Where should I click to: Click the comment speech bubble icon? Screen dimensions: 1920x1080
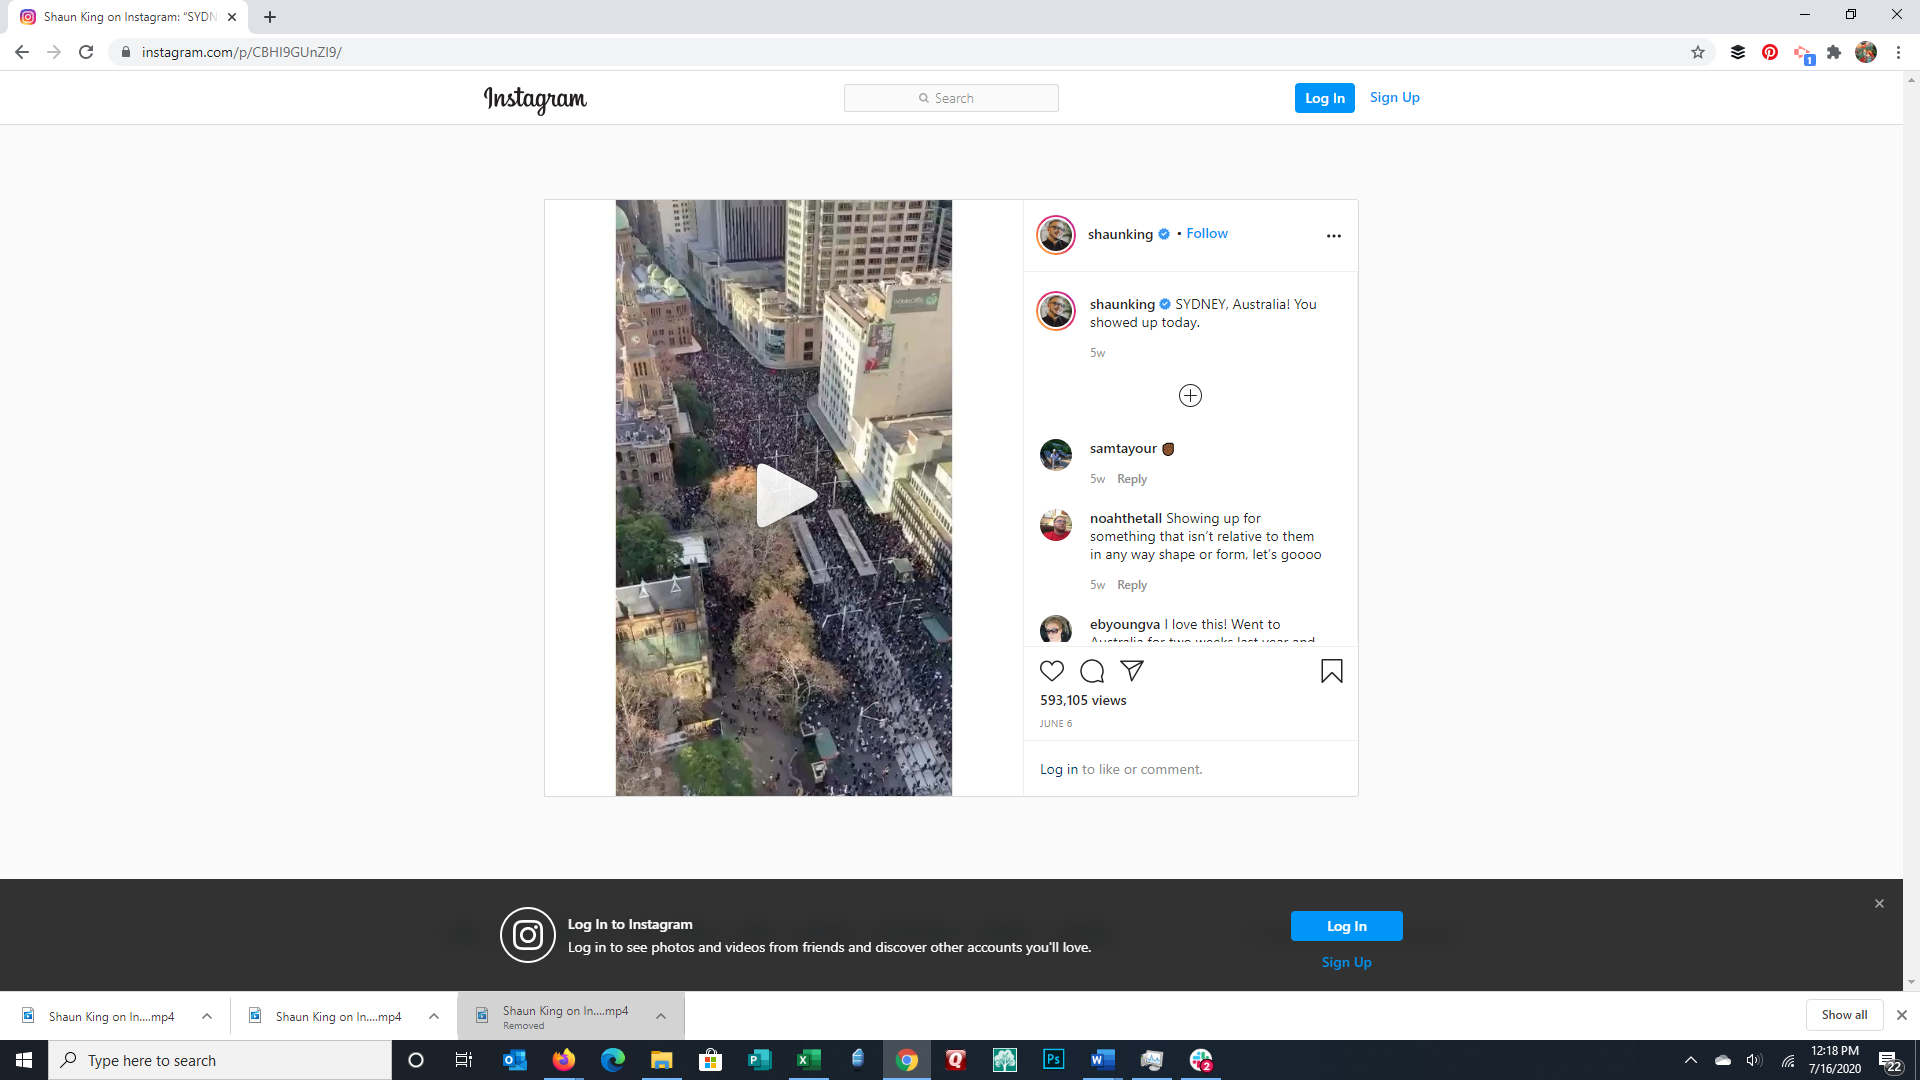pos(1092,671)
